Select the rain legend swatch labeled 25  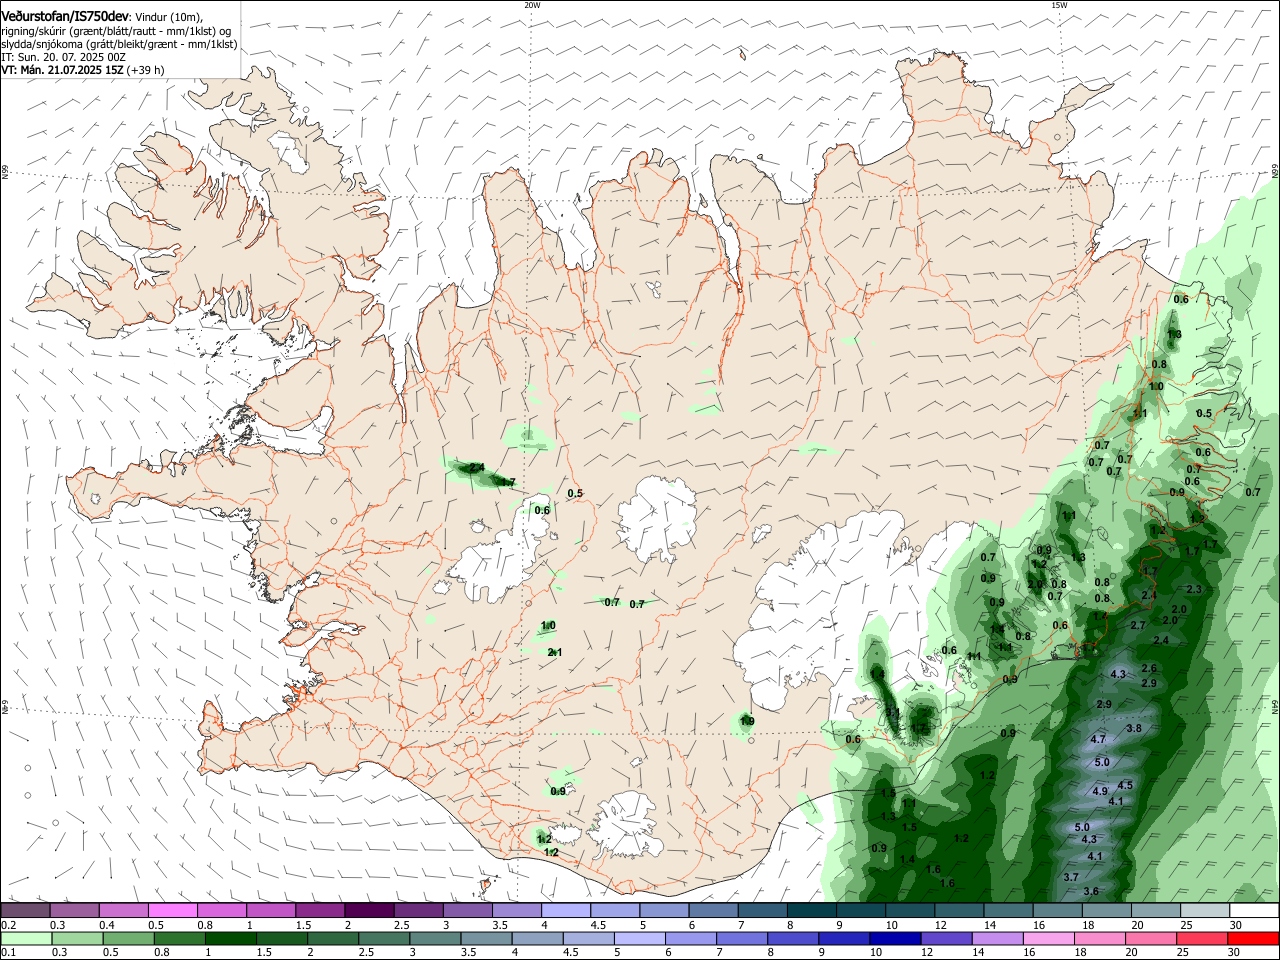click(x=1204, y=938)
